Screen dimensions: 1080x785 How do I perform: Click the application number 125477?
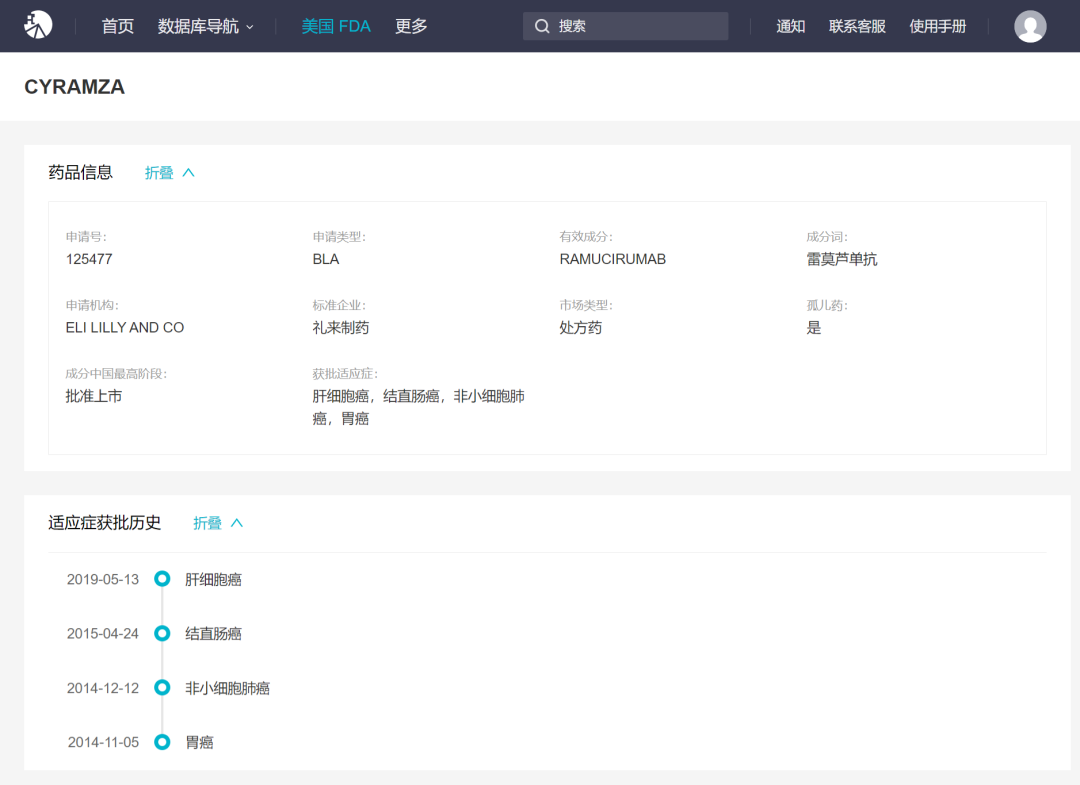point(89,259)
